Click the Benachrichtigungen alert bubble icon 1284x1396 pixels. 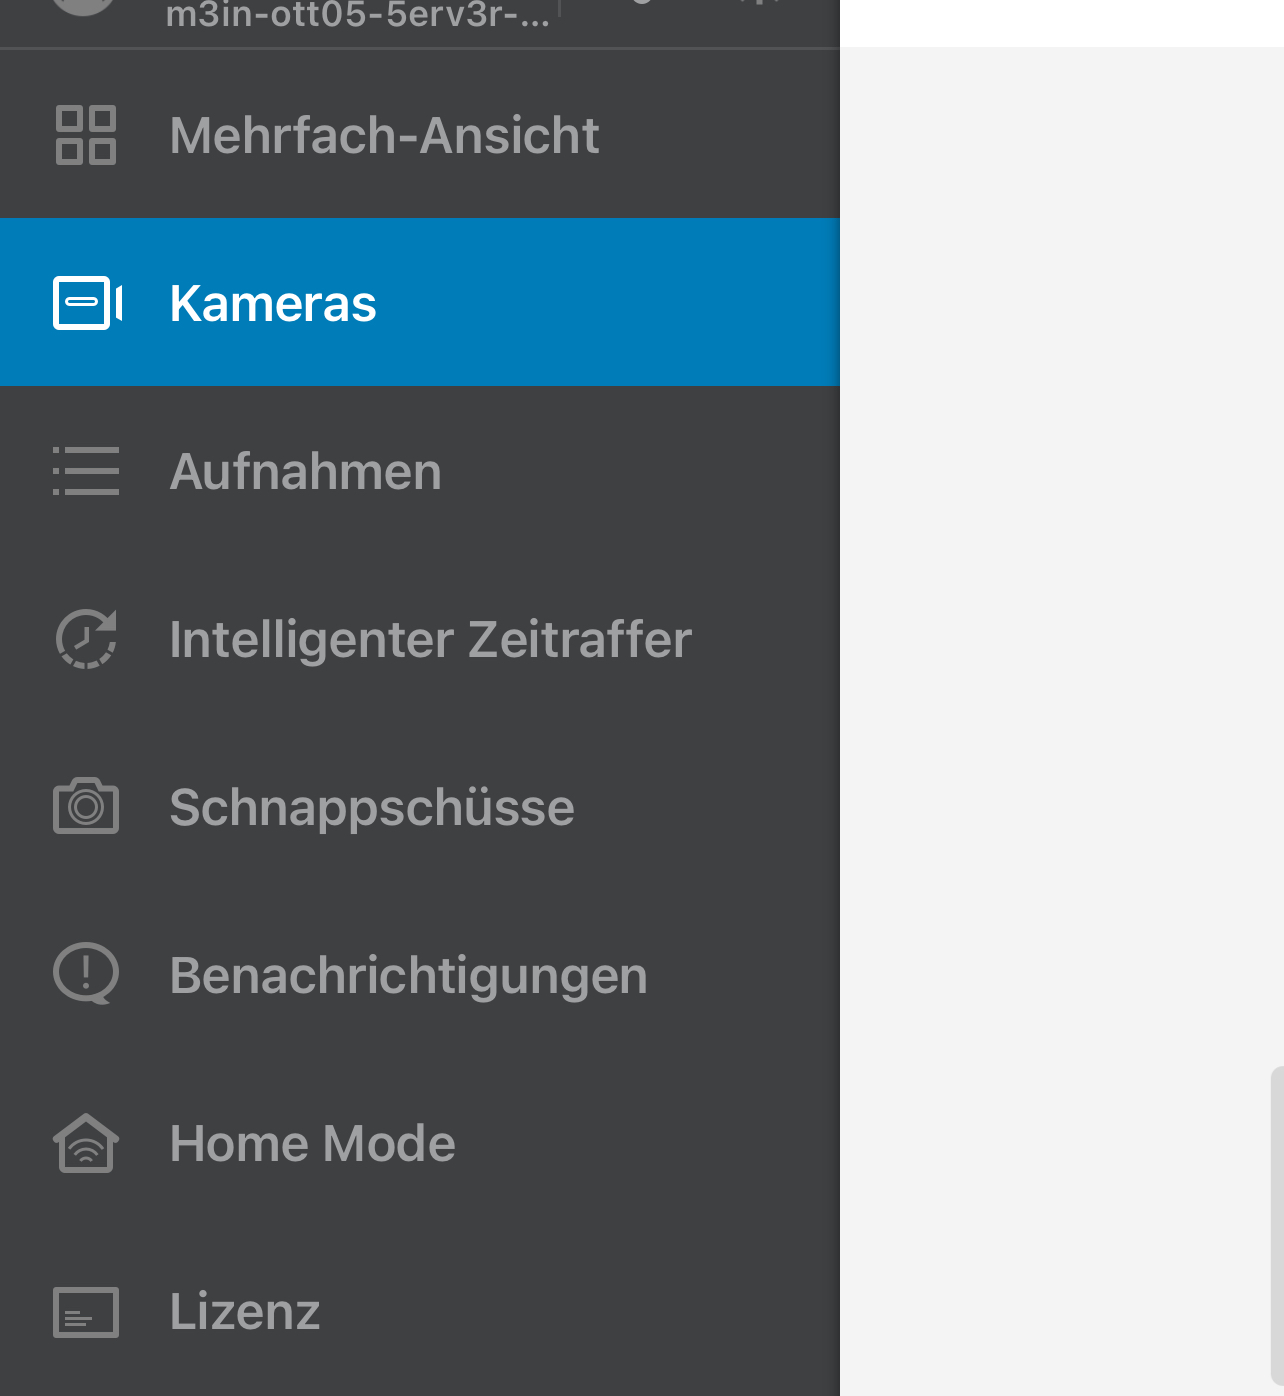point(86,973)
